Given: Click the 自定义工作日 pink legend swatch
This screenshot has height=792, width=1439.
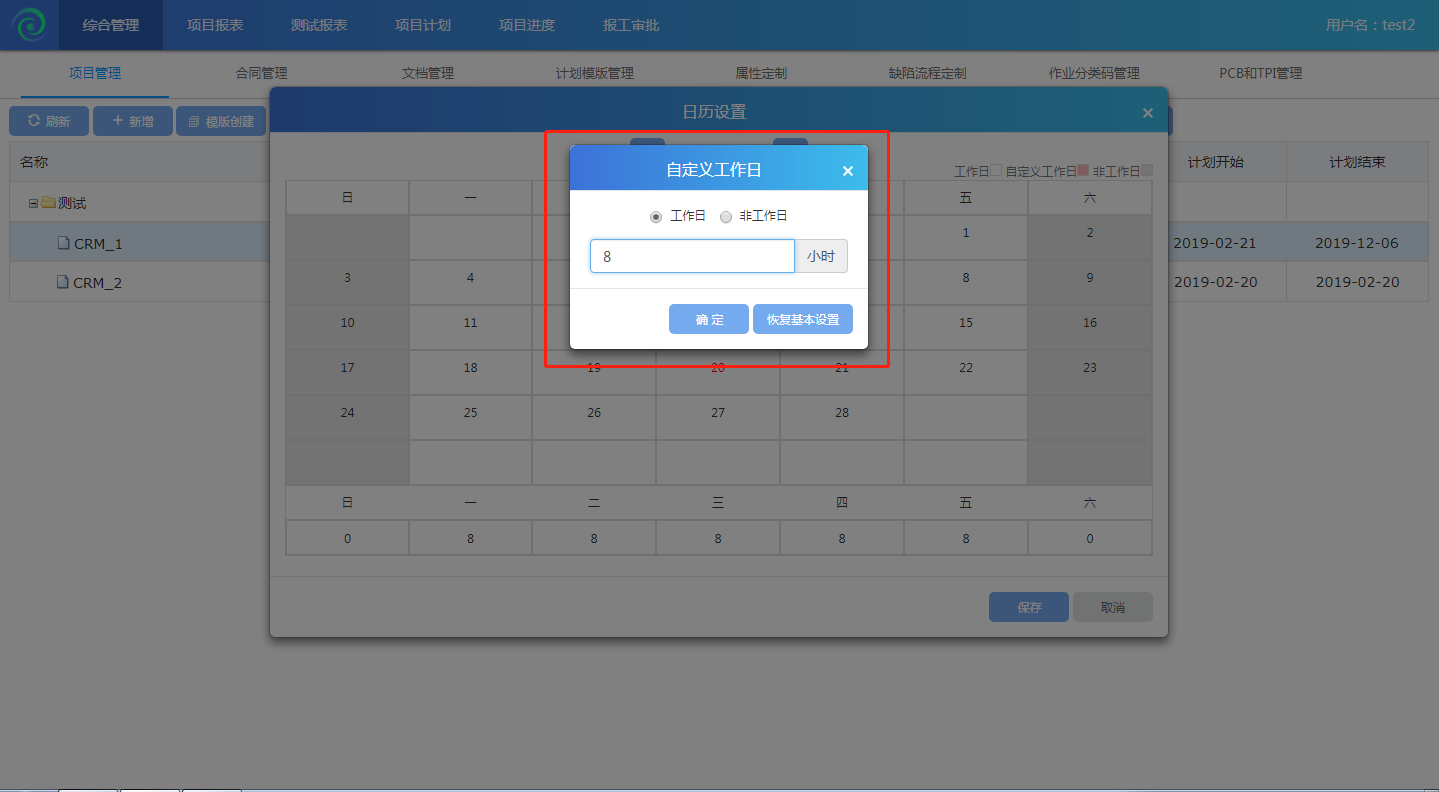Looking at the screenshot, I should [x=1083, y=171].
